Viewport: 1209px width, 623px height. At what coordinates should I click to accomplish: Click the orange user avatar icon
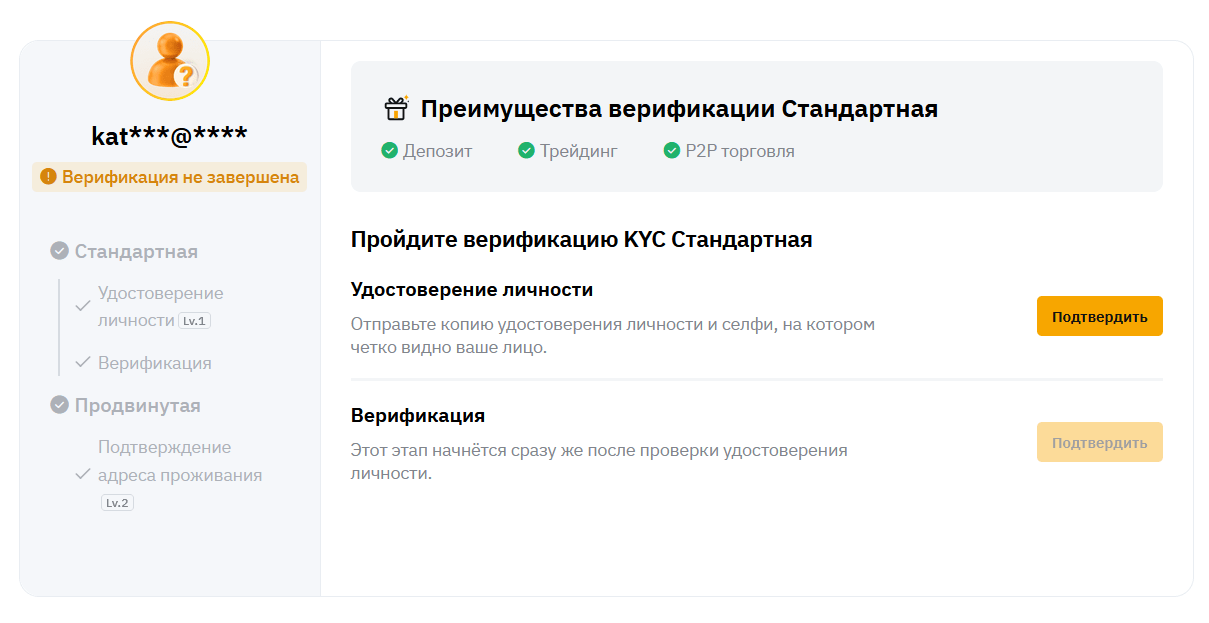[169, 61]
